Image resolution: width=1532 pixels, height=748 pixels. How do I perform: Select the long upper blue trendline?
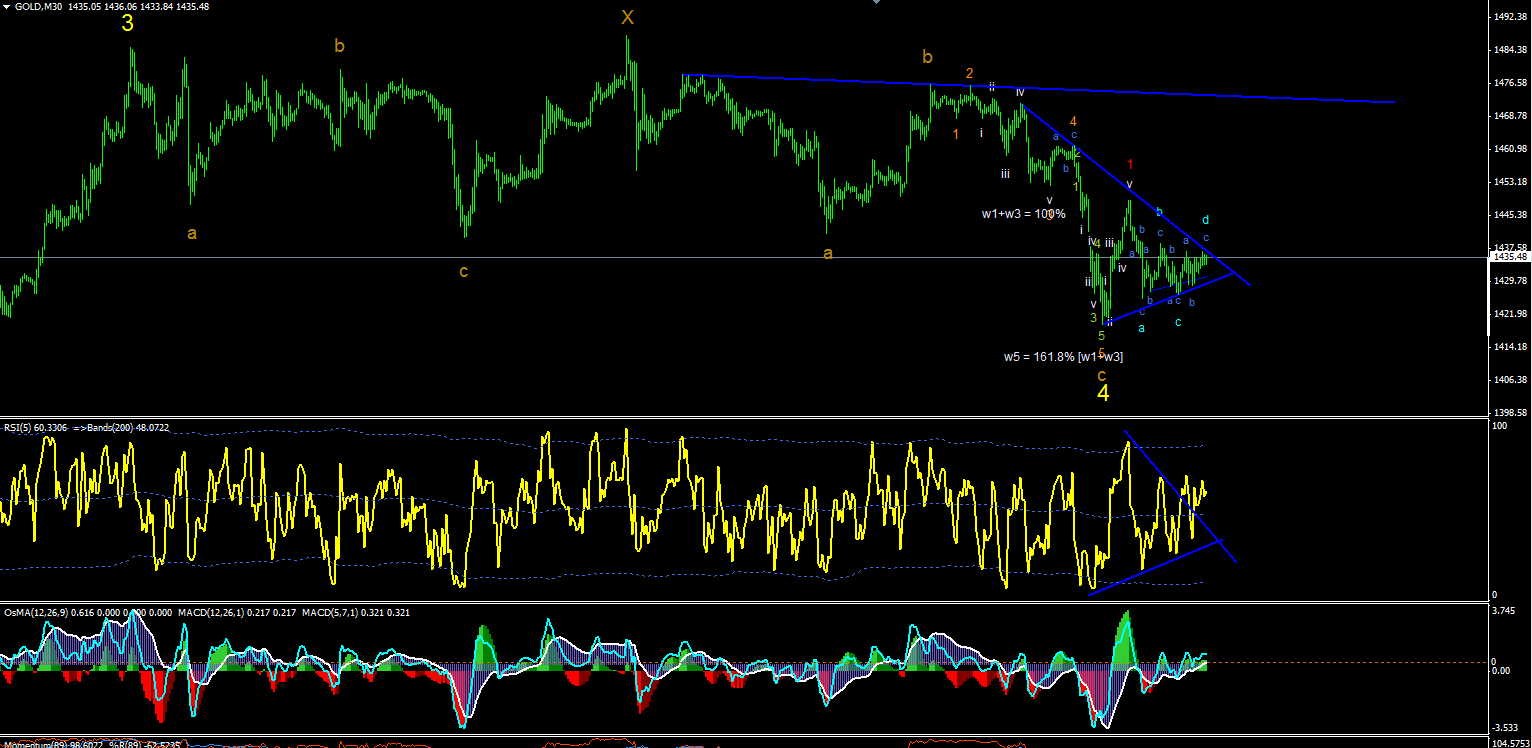[1037, 89]
